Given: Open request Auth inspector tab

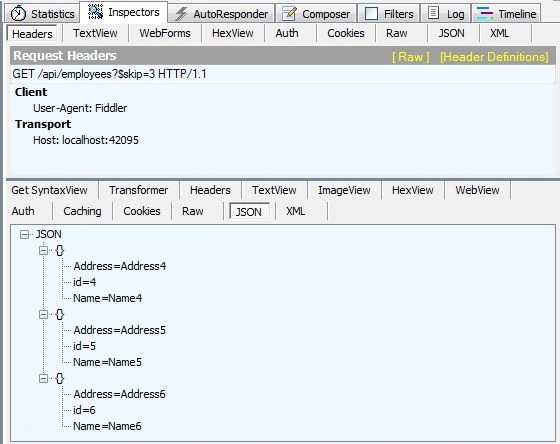Looking at the screenshot, I should pyautogui.click(x=287, y=33).
